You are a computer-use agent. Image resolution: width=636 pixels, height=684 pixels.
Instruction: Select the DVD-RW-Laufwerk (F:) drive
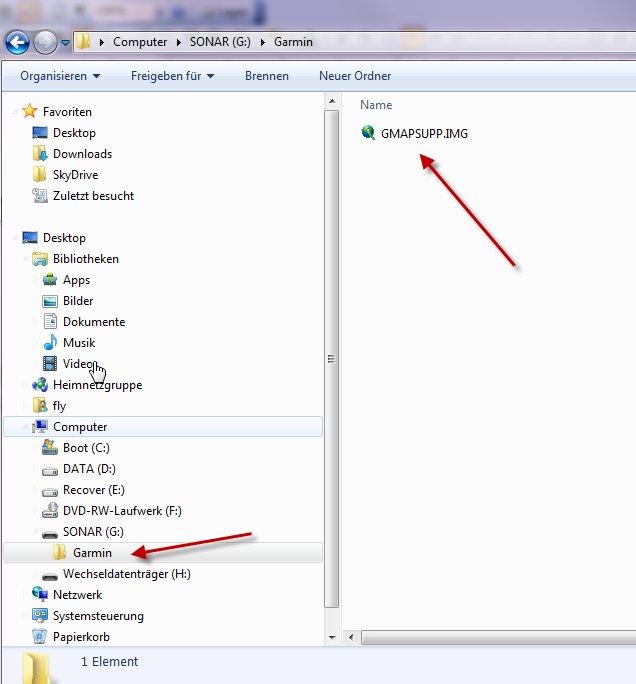52,511
